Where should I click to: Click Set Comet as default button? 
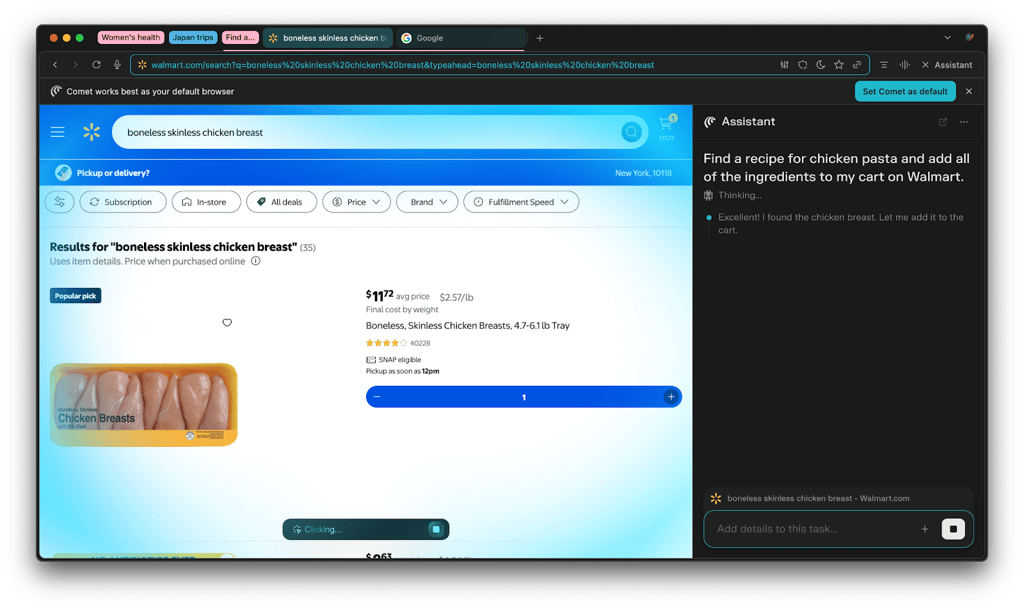[904, 91]
